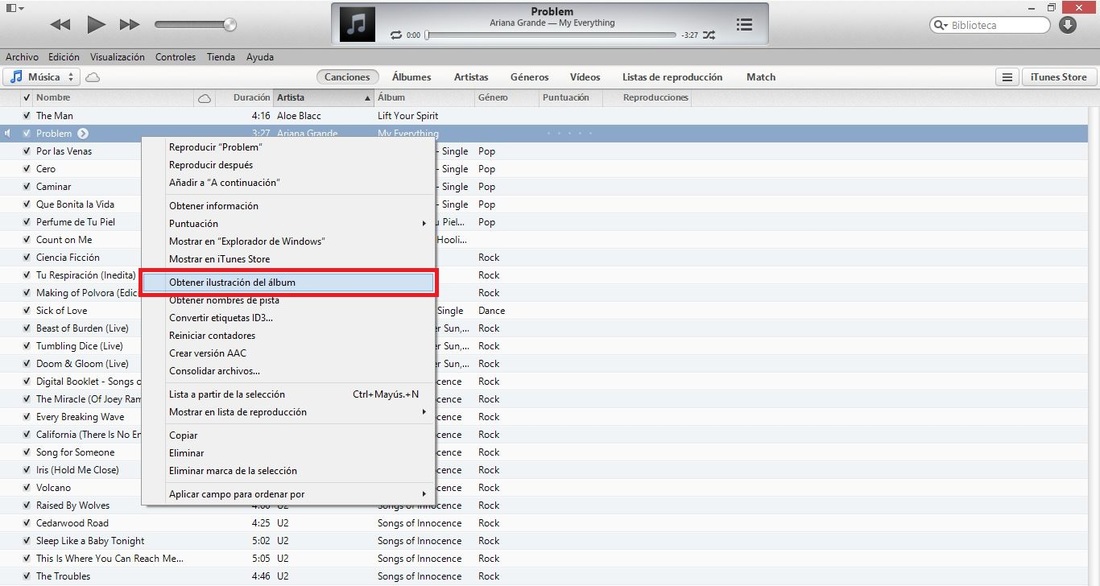Image resolution: width=1100 pixels, height=586 pixels.
Task: Uncheck the checkbox for Count on Me
Action: tap(27, 239)
